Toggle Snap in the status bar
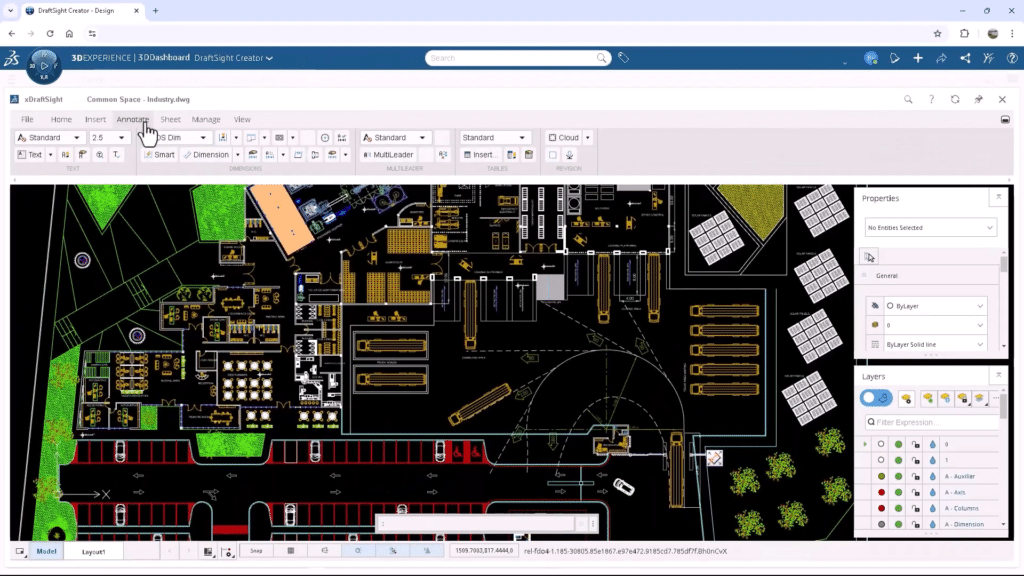Screen dimensions: 1024x576 point(255,550)
